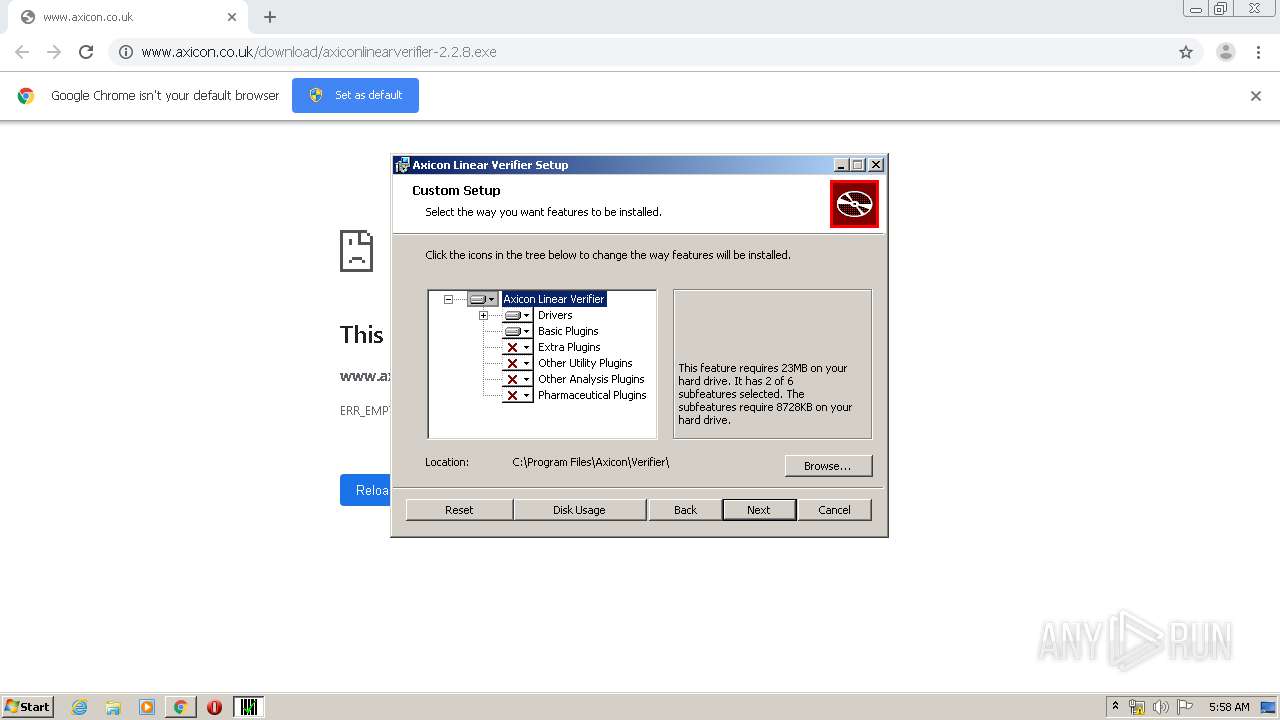This screenshot has width=1280, height=720.
Task: Open network status tray icon
Action: (x=1137, y=707)
